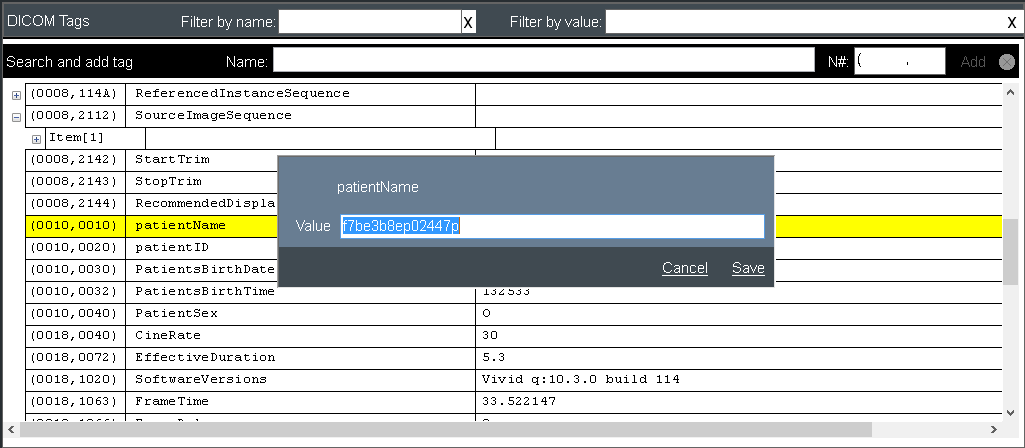The image size is (1025, 448).
Task: Click the horizontal scrollbar right arrow
Action: click(x=996, y=429)
